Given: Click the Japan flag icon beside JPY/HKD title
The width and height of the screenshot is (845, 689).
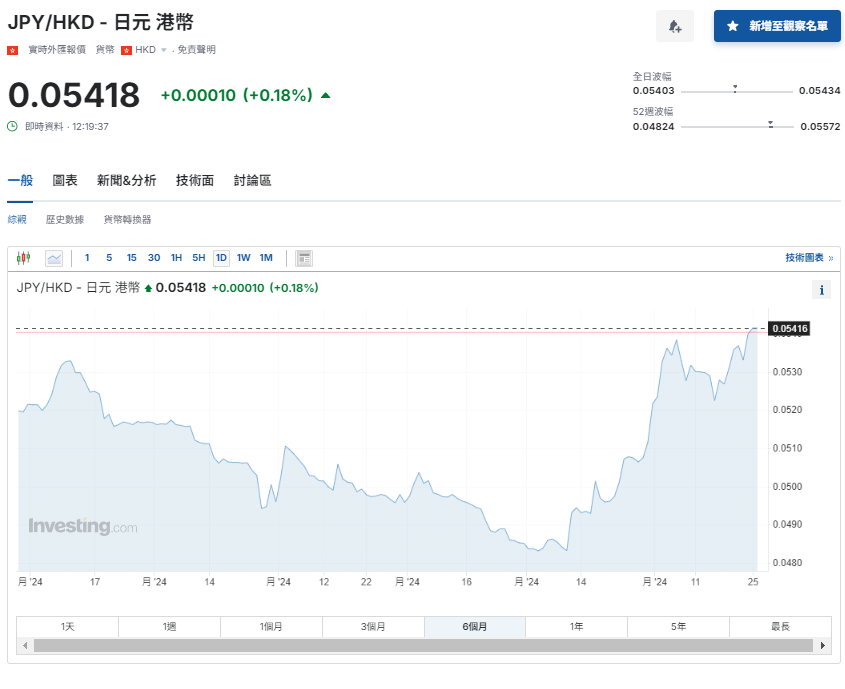Looking at the screenshot, I should pyautogui.click(x=12, y=48).
